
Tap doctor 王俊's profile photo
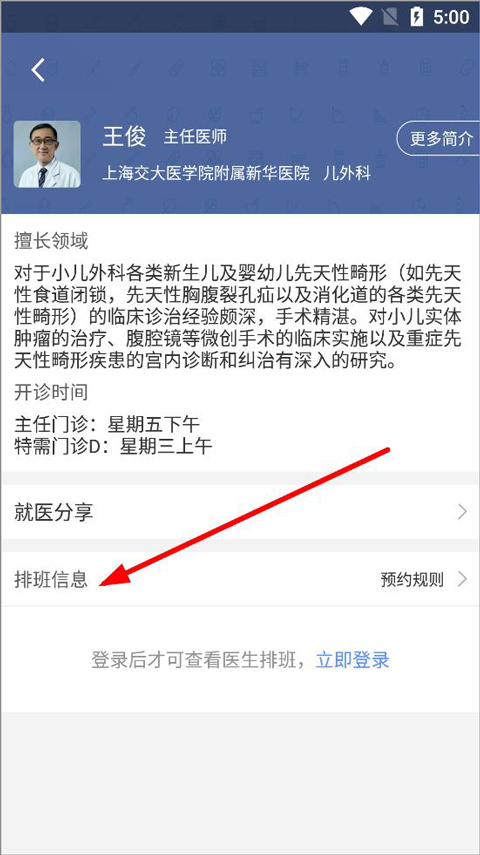[47, 154]
